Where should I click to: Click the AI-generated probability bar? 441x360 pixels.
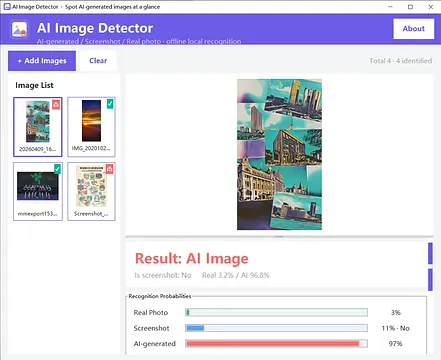click(x=277, y=344)
